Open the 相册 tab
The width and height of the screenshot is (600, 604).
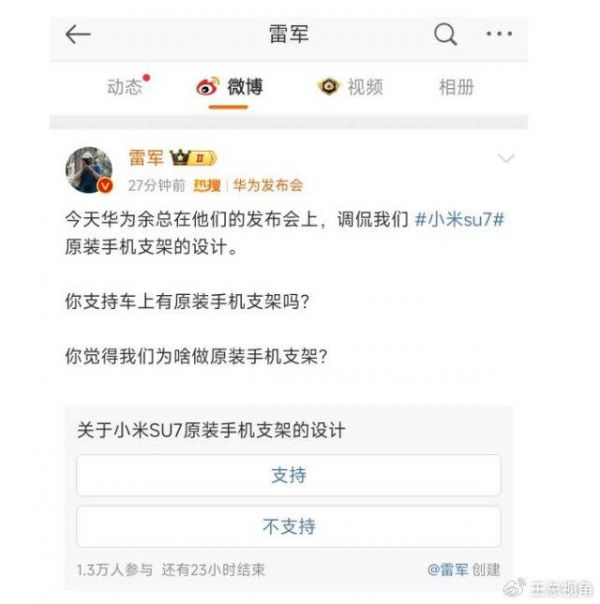tap(457, 87)
